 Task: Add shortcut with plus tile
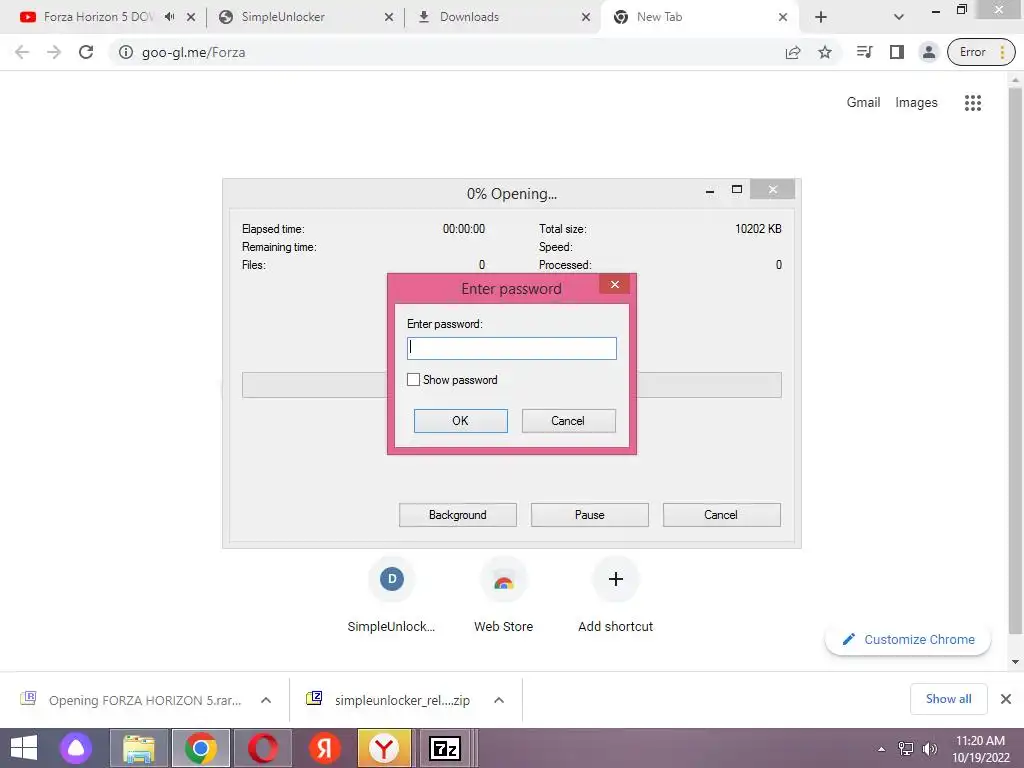tap(616, 595)
